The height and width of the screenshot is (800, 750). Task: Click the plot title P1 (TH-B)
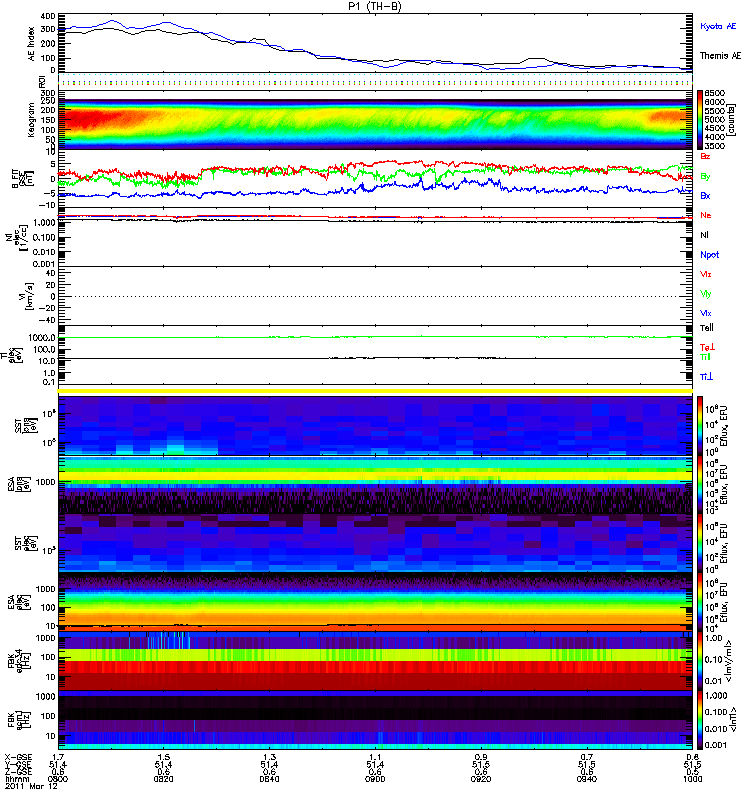[x=375, y=6]
